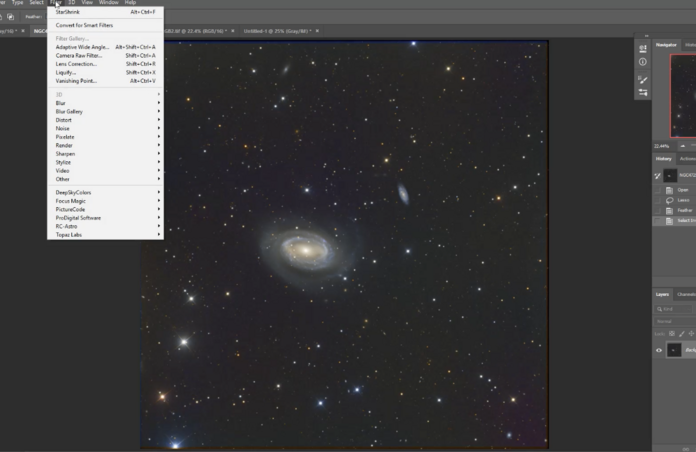Expand the Stylize submenu
This screenshot has width=696, height=452.
[106, 162]
